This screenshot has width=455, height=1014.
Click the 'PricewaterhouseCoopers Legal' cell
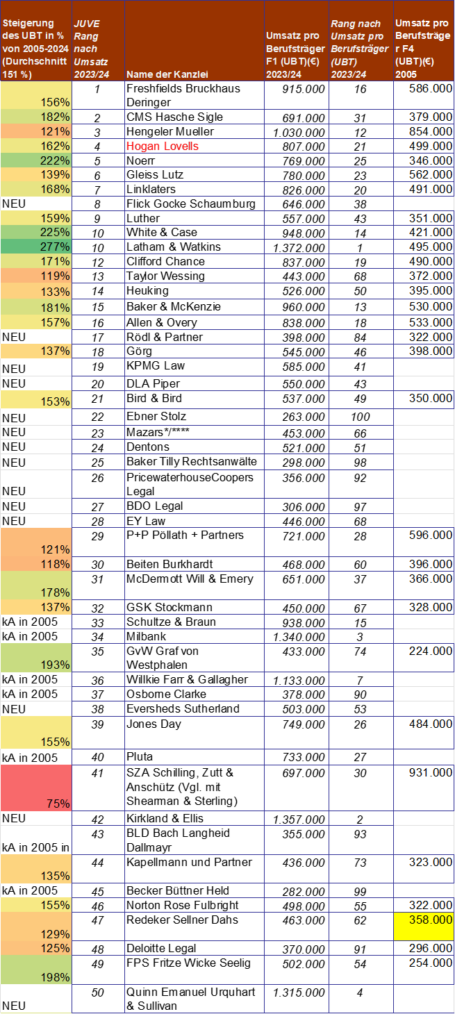click(x=194, y=484)
